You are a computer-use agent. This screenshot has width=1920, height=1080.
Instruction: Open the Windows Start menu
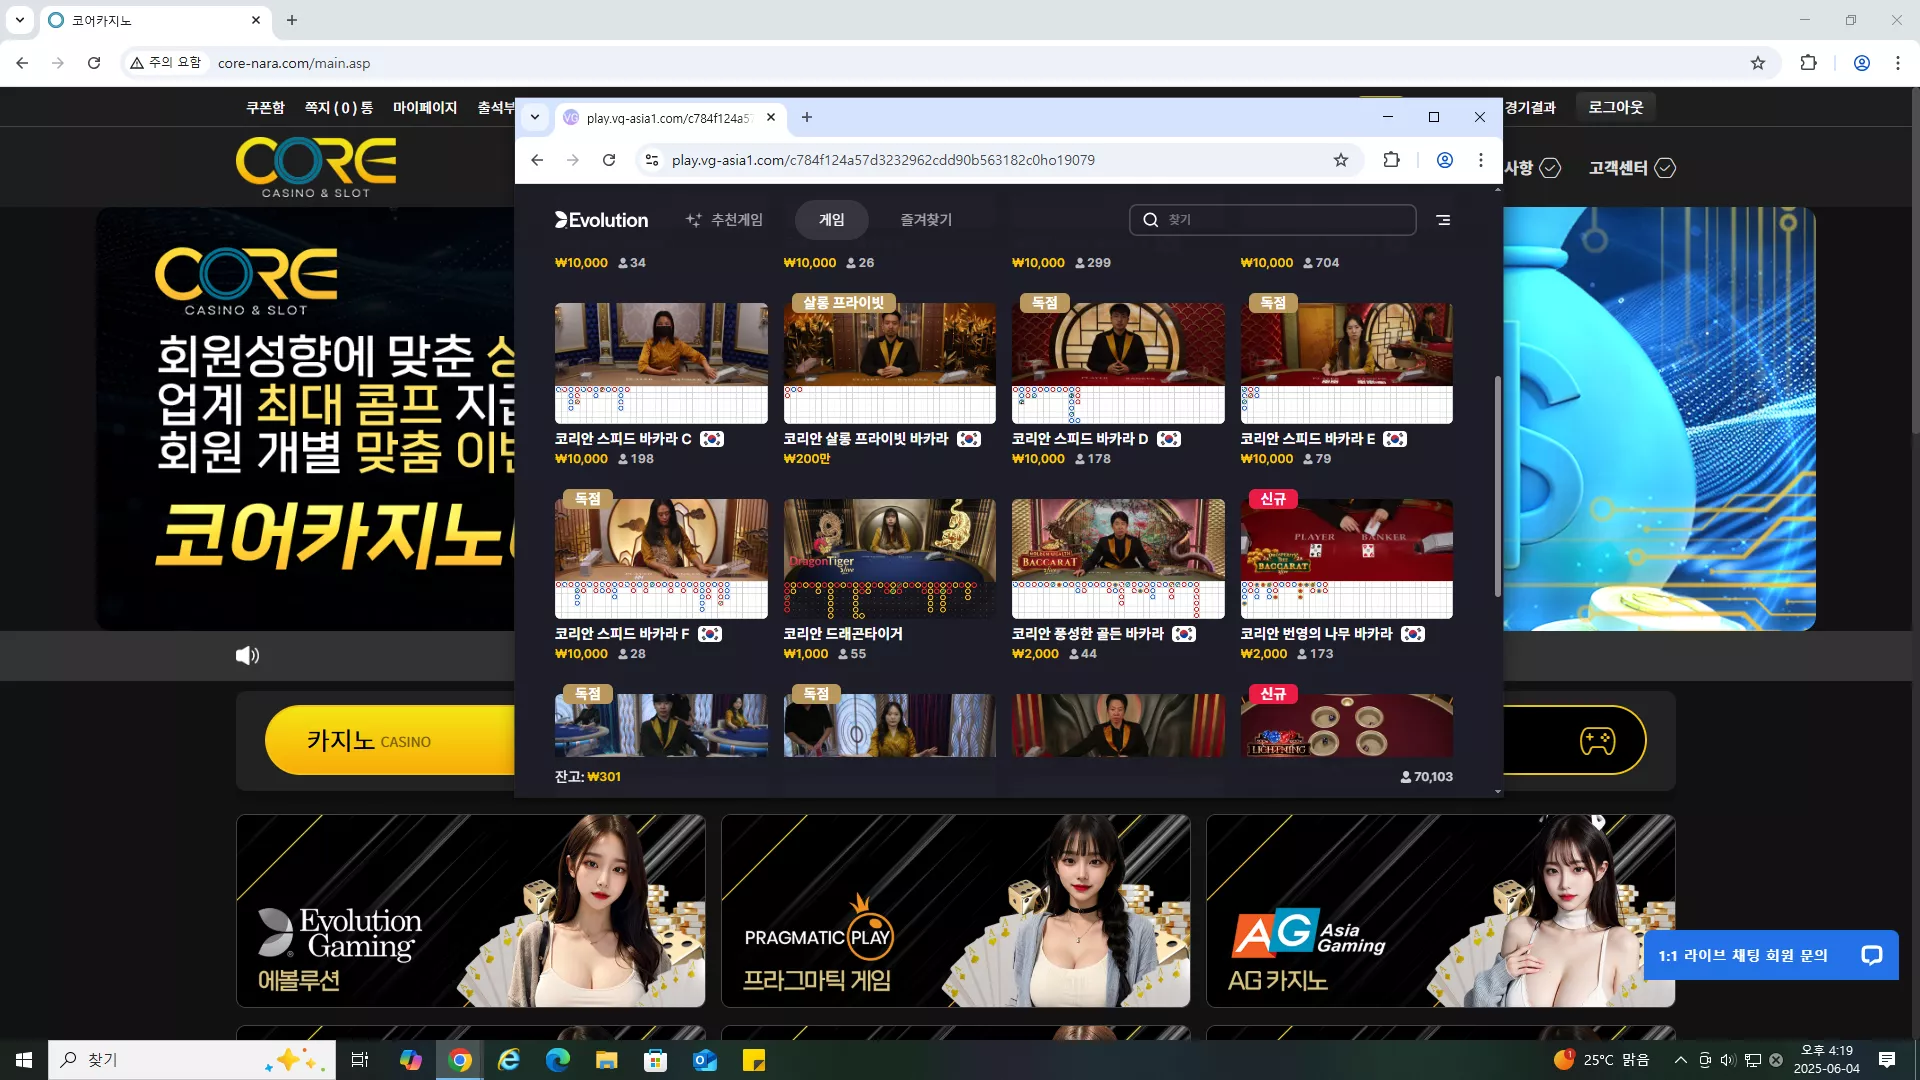click(x=24, y=1060)
